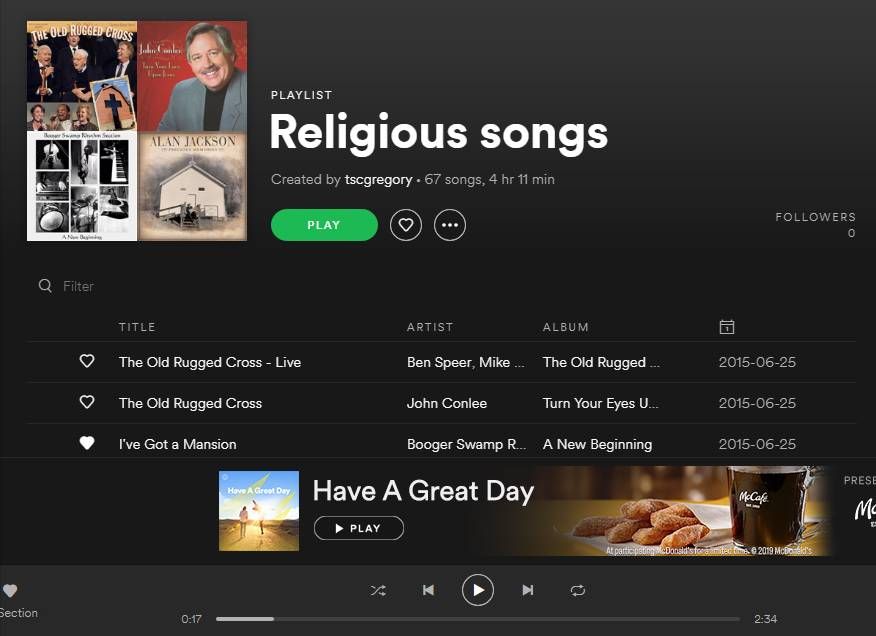
Task: Enable shuffle in the playback bar
Action: coord(378,590)
